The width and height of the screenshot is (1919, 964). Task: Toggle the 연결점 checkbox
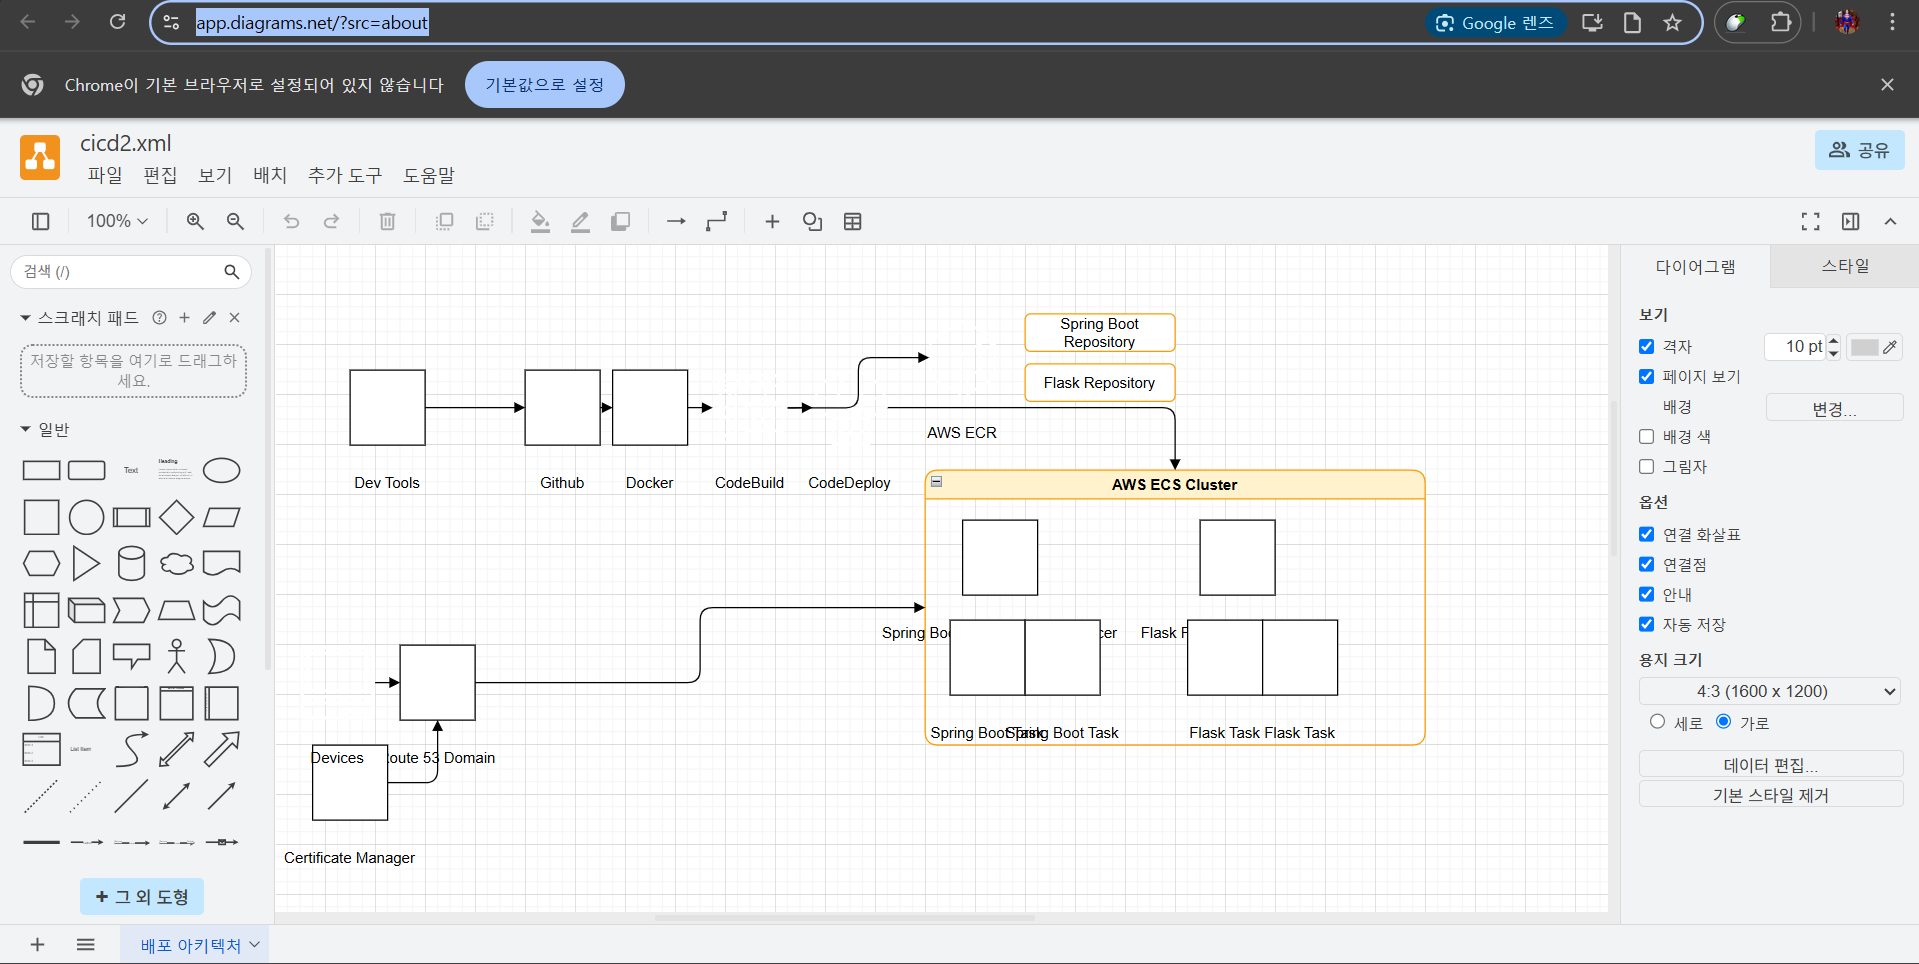(1646, 564)
